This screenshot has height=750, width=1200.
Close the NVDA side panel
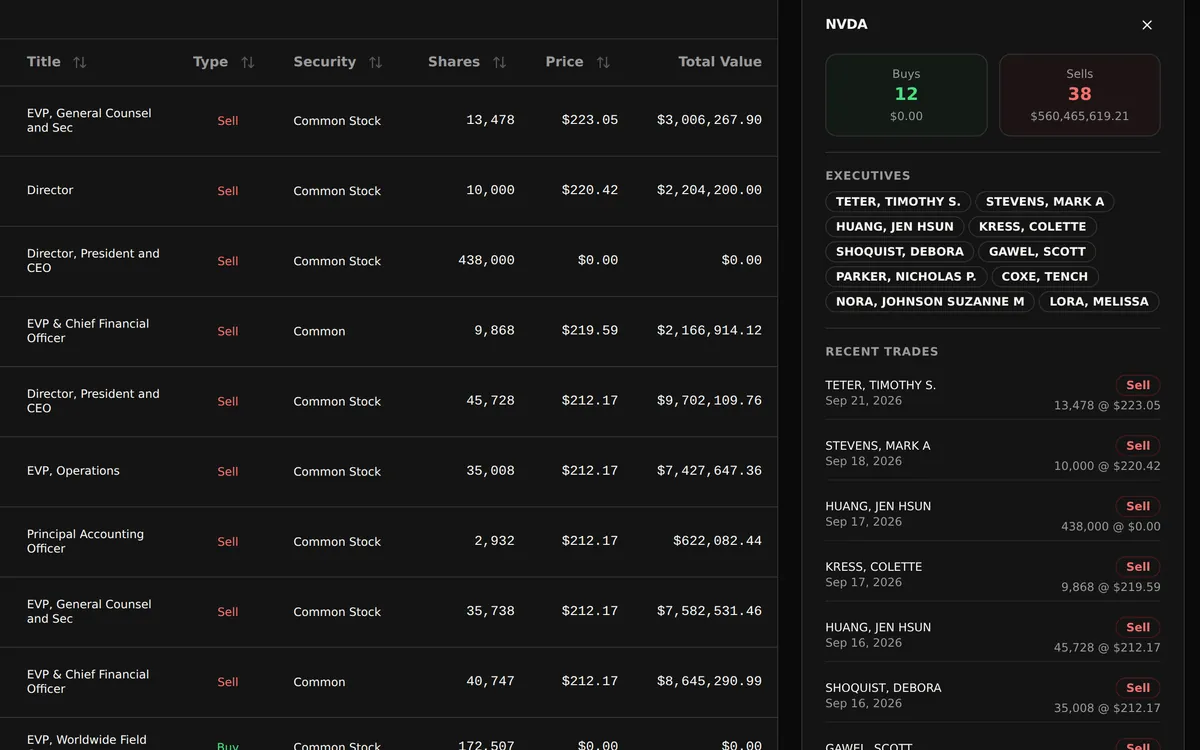point(1147,25)
